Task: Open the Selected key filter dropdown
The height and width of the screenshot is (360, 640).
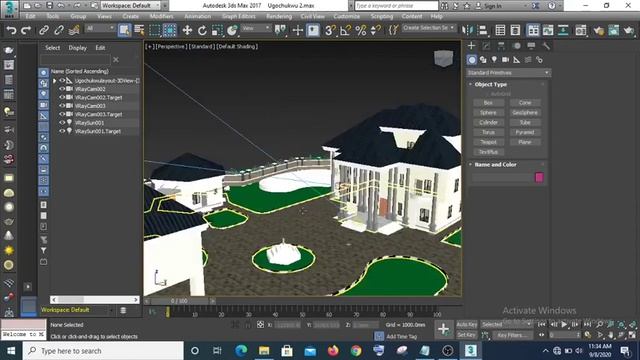Action: [507, 324]
